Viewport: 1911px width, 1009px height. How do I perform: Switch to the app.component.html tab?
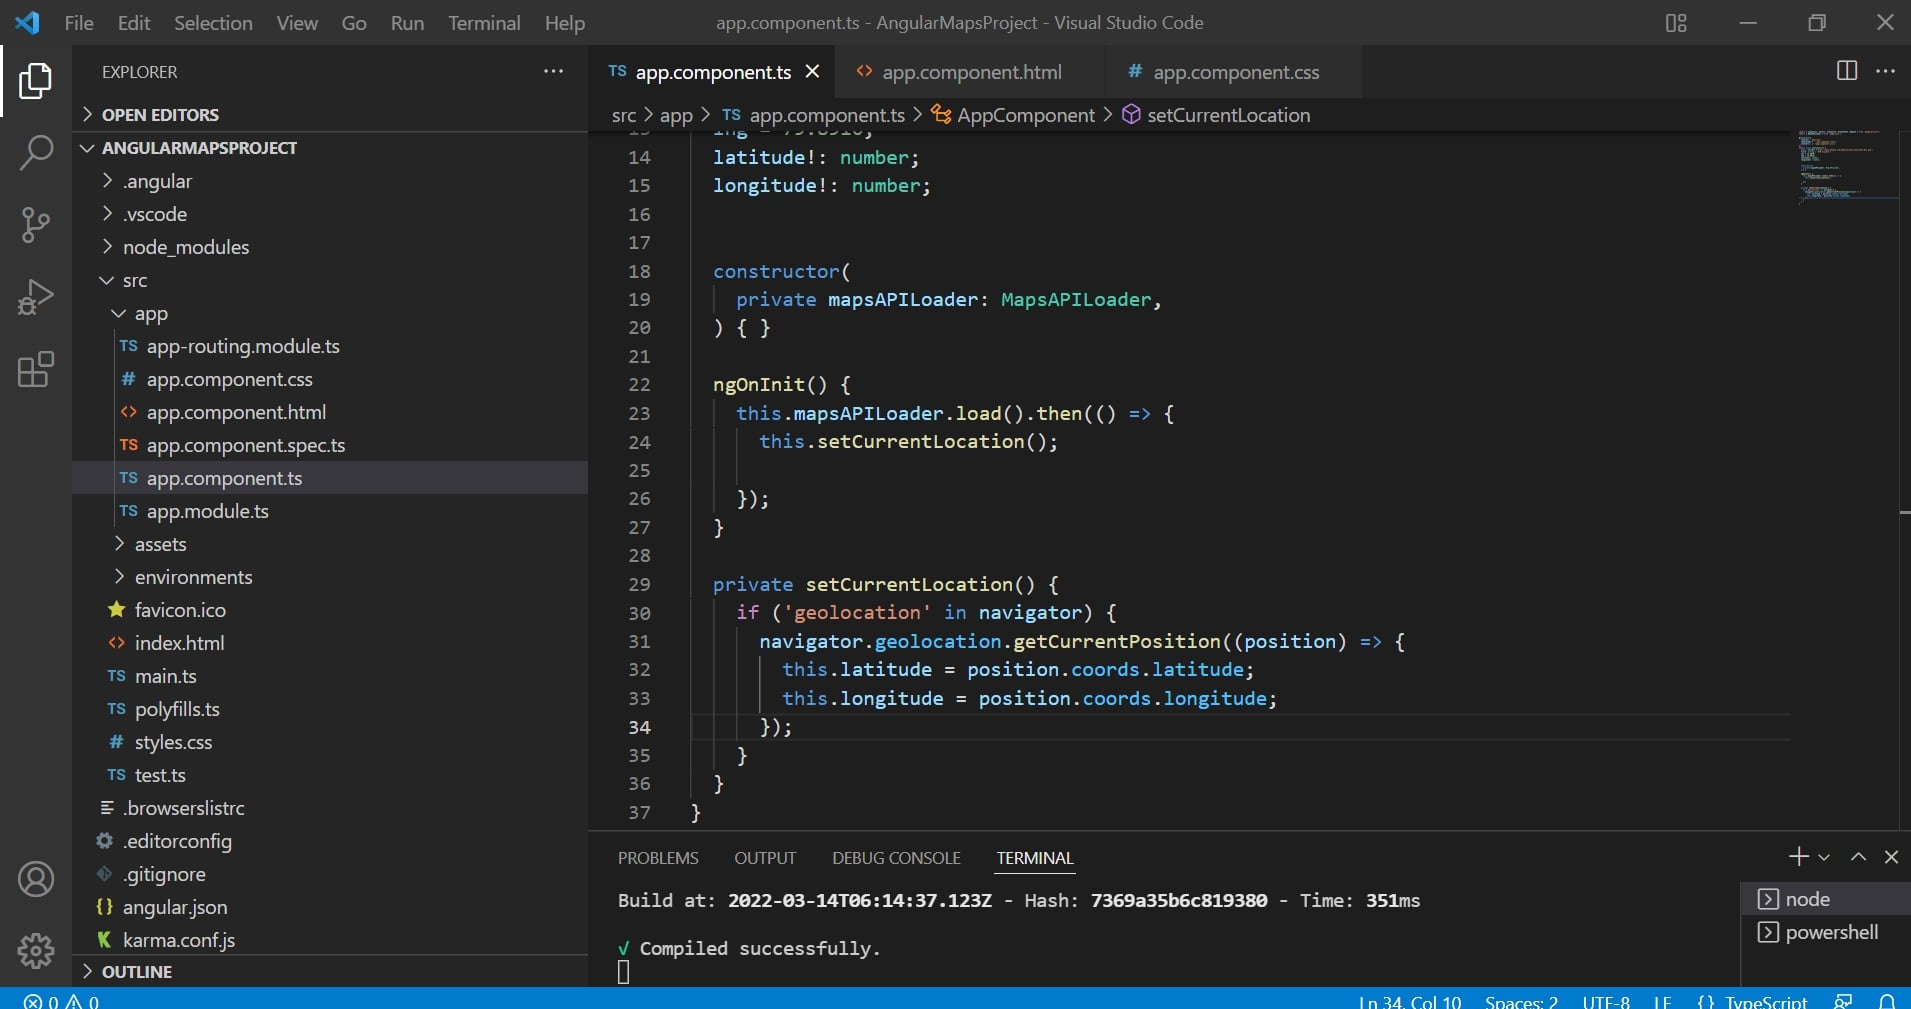(971, 72)
